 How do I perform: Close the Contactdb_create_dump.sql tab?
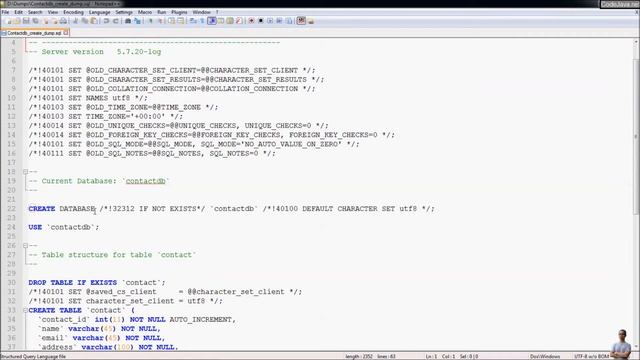[x=66, y=33]
